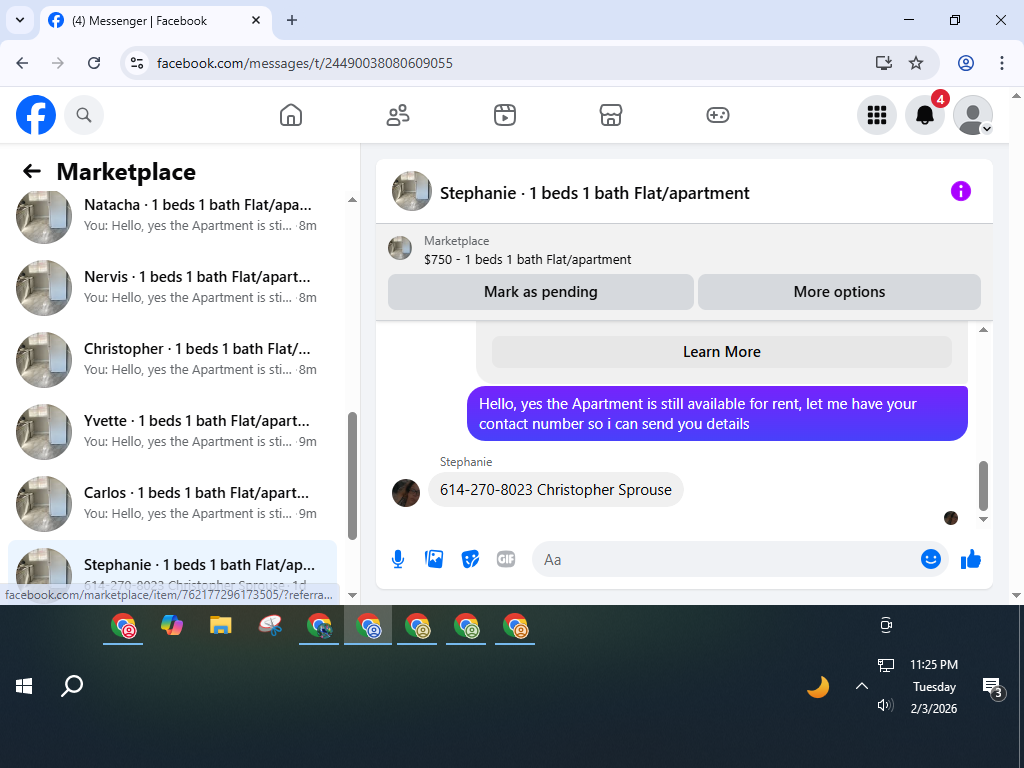Image resolution: width=1024 pixels, height=768 pixels.
Task: Show hidden system tray icons chevron
Action: (x=862, y=686)
